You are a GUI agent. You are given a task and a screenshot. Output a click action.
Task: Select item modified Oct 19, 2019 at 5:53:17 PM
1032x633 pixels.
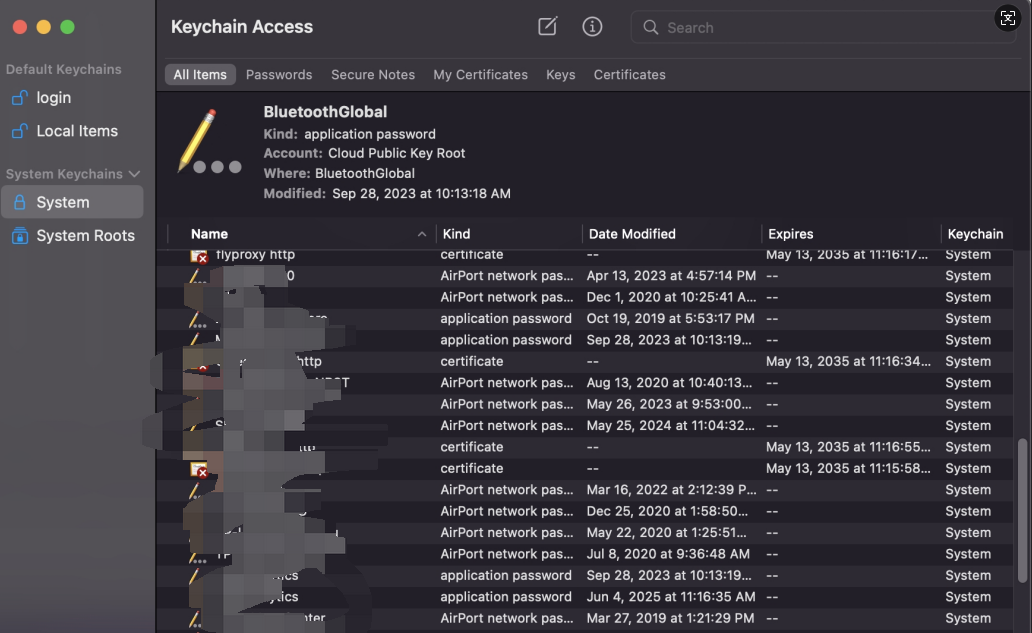point(671,318)
